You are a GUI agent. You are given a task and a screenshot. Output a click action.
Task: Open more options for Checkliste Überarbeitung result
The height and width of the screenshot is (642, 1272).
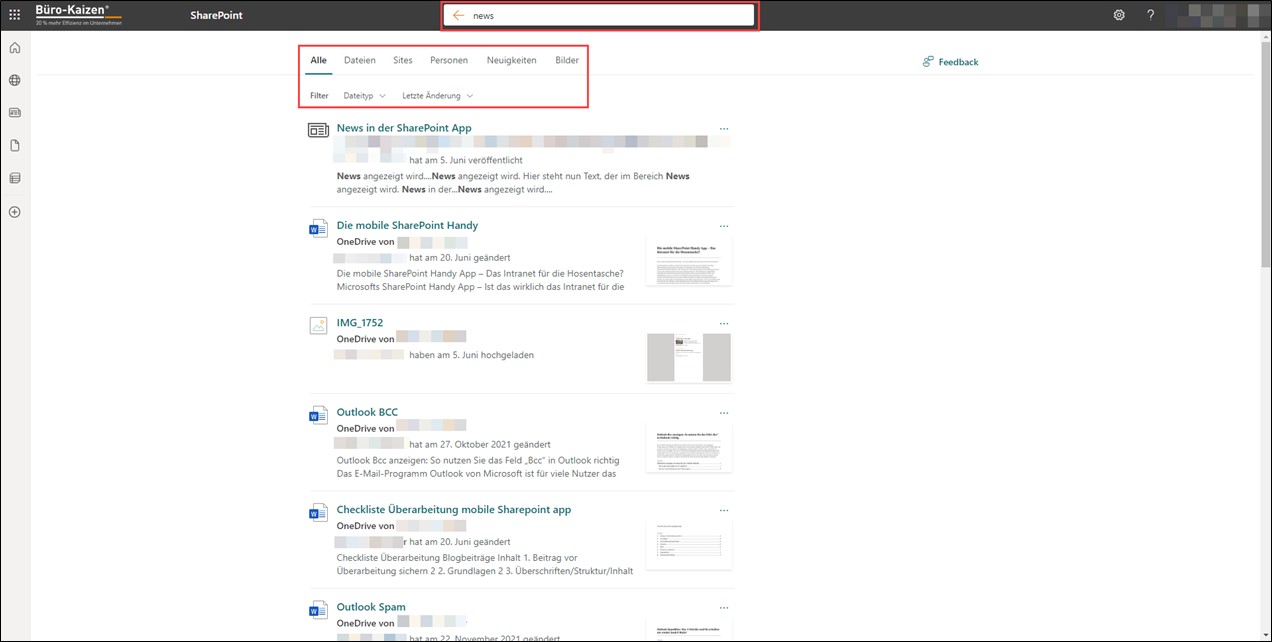point(724,510)
